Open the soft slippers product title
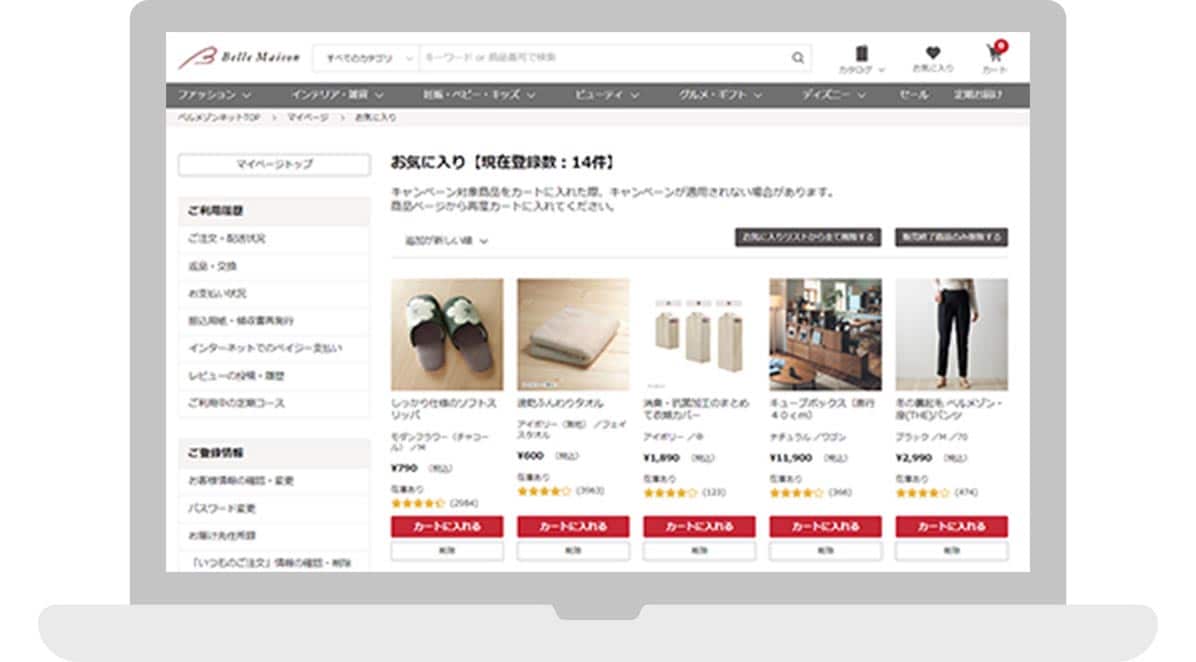Screen dimensions: 1196x662 tap(444, 409)
